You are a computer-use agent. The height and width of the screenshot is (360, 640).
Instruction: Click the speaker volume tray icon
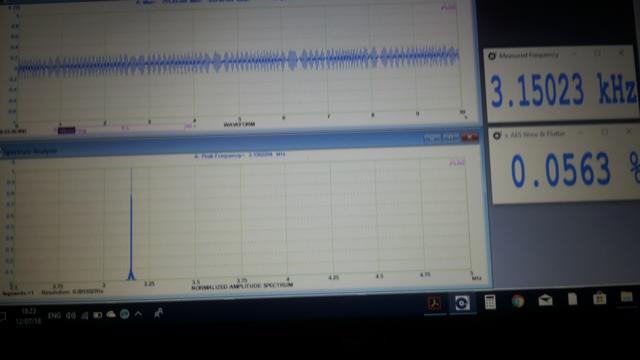(71, 316)
